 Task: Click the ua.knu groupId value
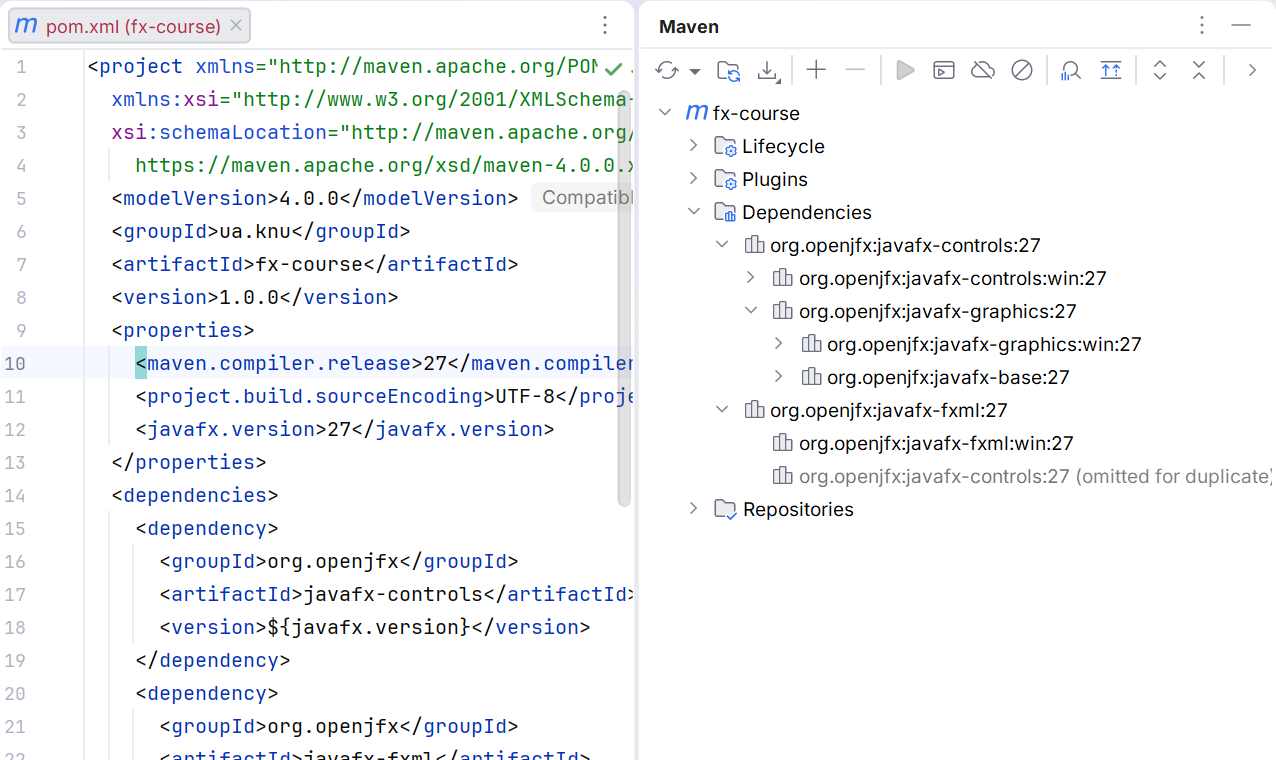coord(254,231)
